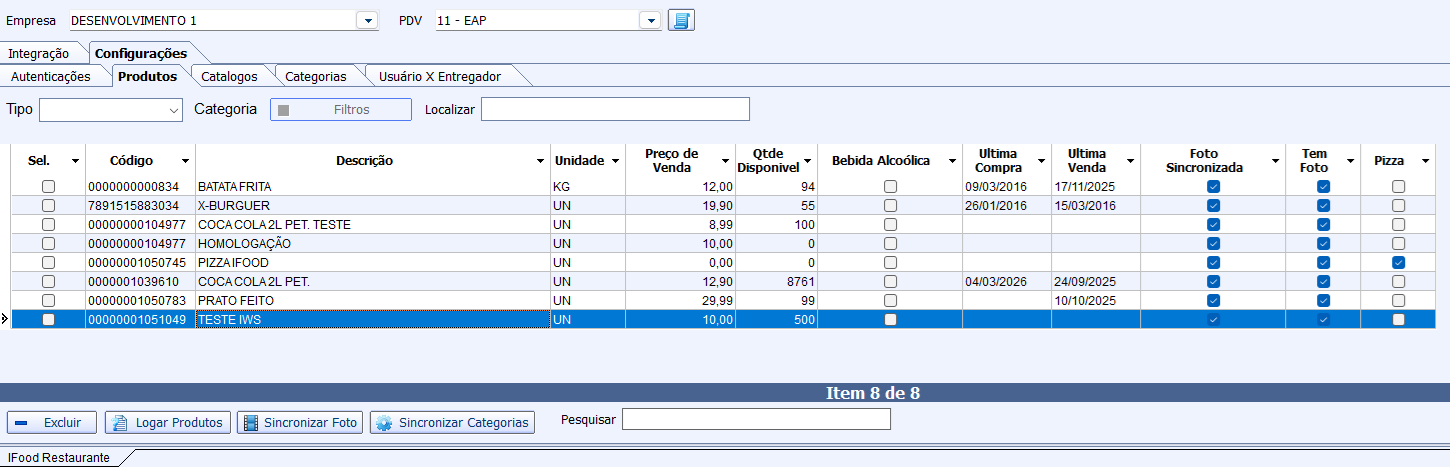
Task: Open the Filtros category filter
Action: pyautogui.click(x=341, y=110)
